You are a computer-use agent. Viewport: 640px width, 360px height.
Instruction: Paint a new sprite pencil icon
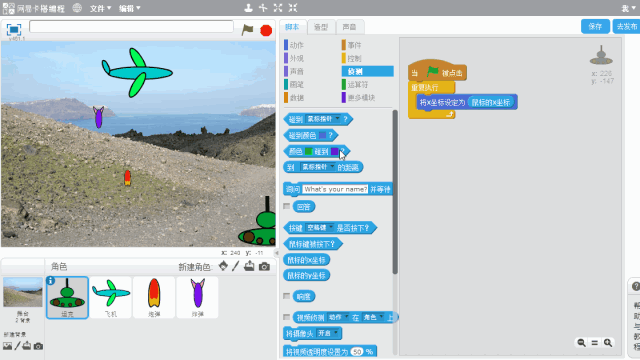(236, 266)
